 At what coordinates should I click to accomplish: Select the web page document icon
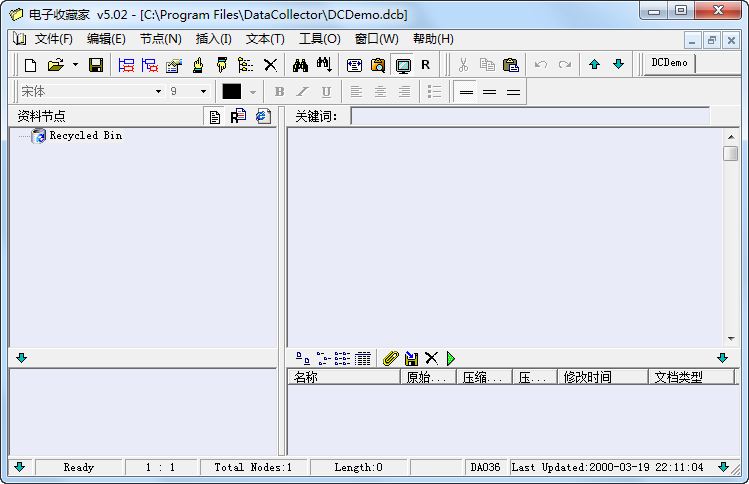(263, 117)
